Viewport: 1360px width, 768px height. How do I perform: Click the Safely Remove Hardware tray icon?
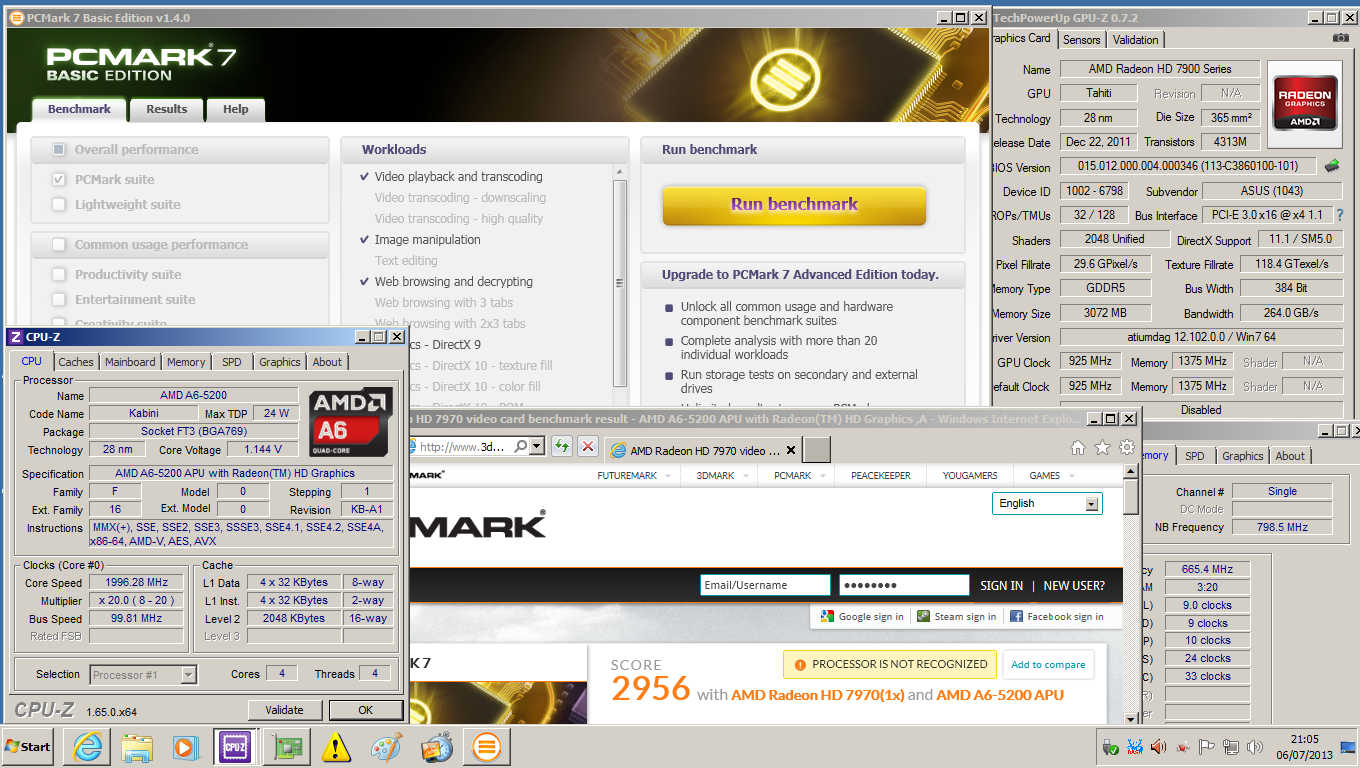coord(1110,747)
